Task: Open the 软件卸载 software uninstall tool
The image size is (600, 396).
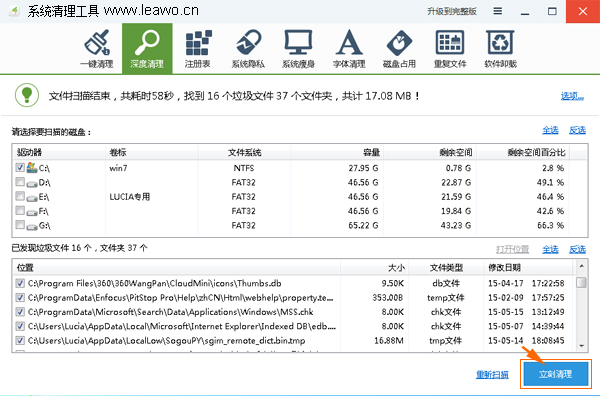Action: click(501, 49)
